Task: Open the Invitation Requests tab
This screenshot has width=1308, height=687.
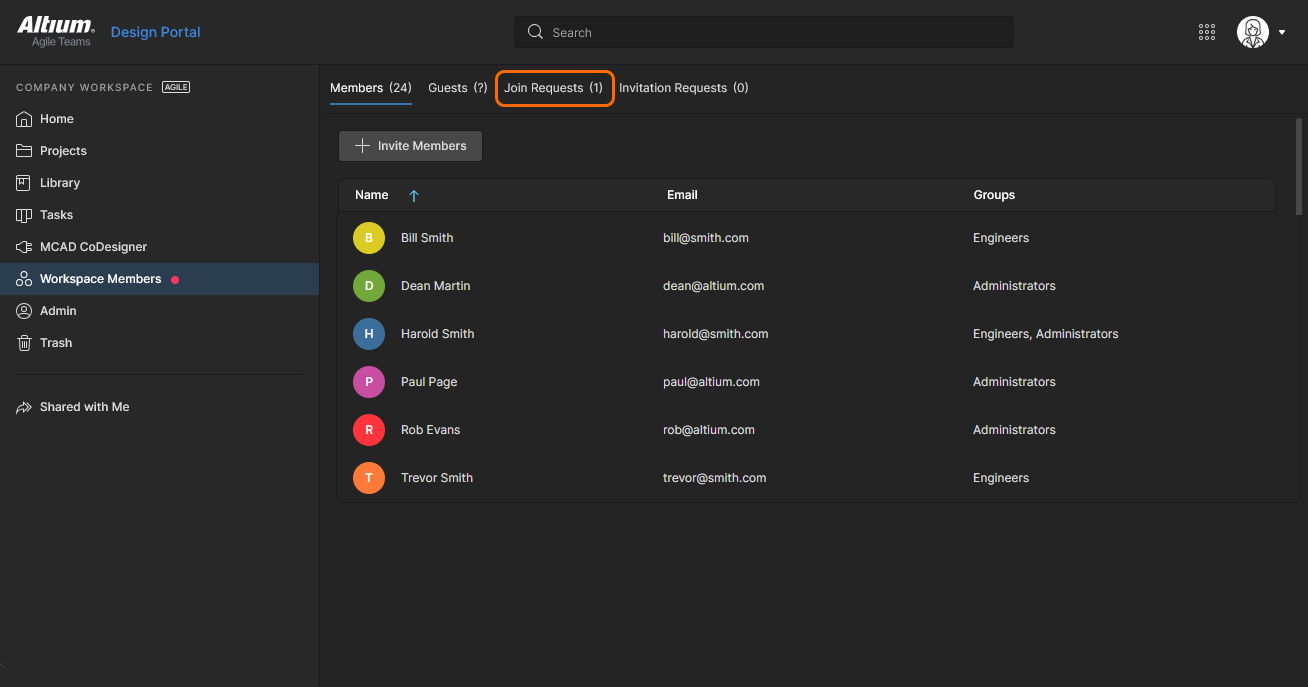Action: coord(683,88)
